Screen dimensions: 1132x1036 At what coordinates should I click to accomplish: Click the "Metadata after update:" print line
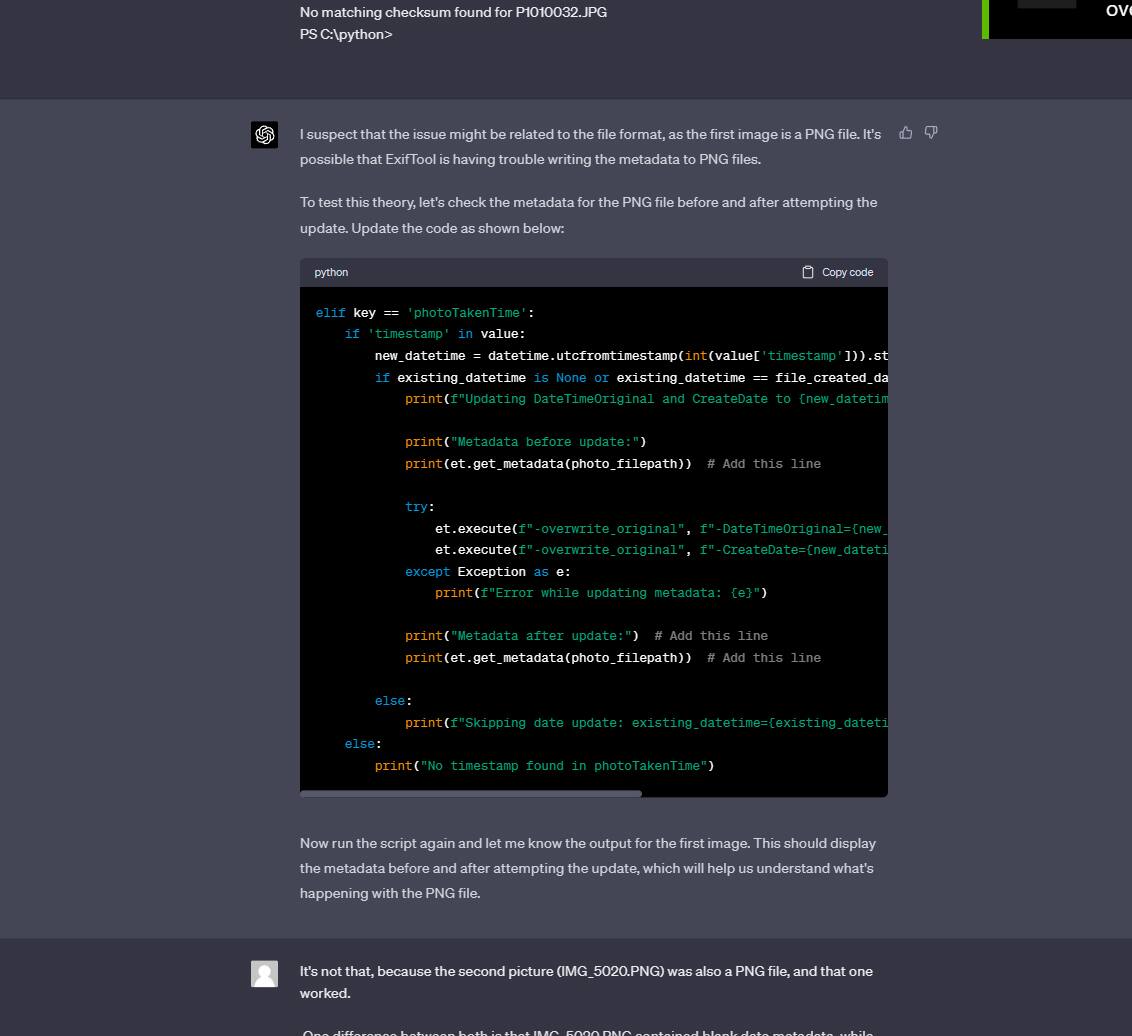(521, 636)
